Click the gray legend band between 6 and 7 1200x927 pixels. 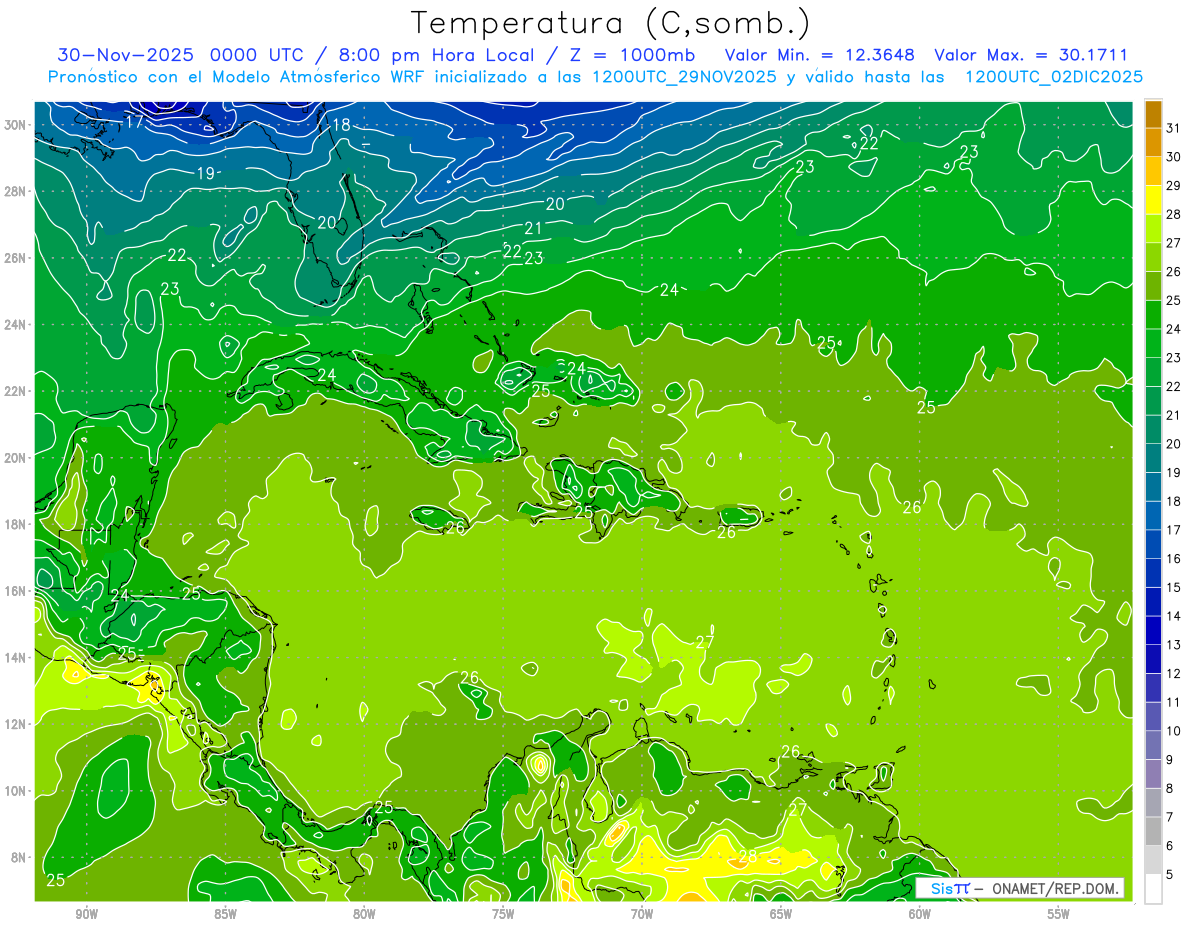(x=1153, y=832)
